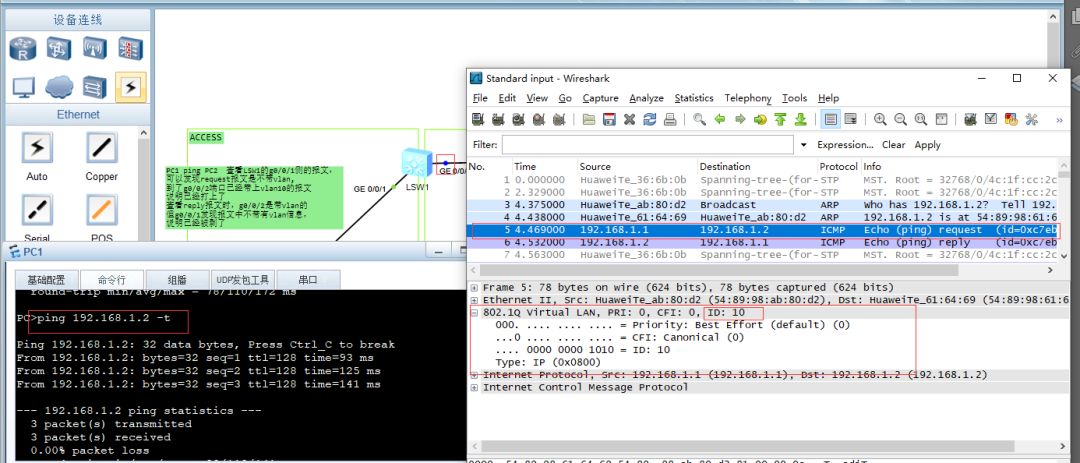Expand the Internet Protocol tree node
This screenshot has height=463, width=1080.
475,375
